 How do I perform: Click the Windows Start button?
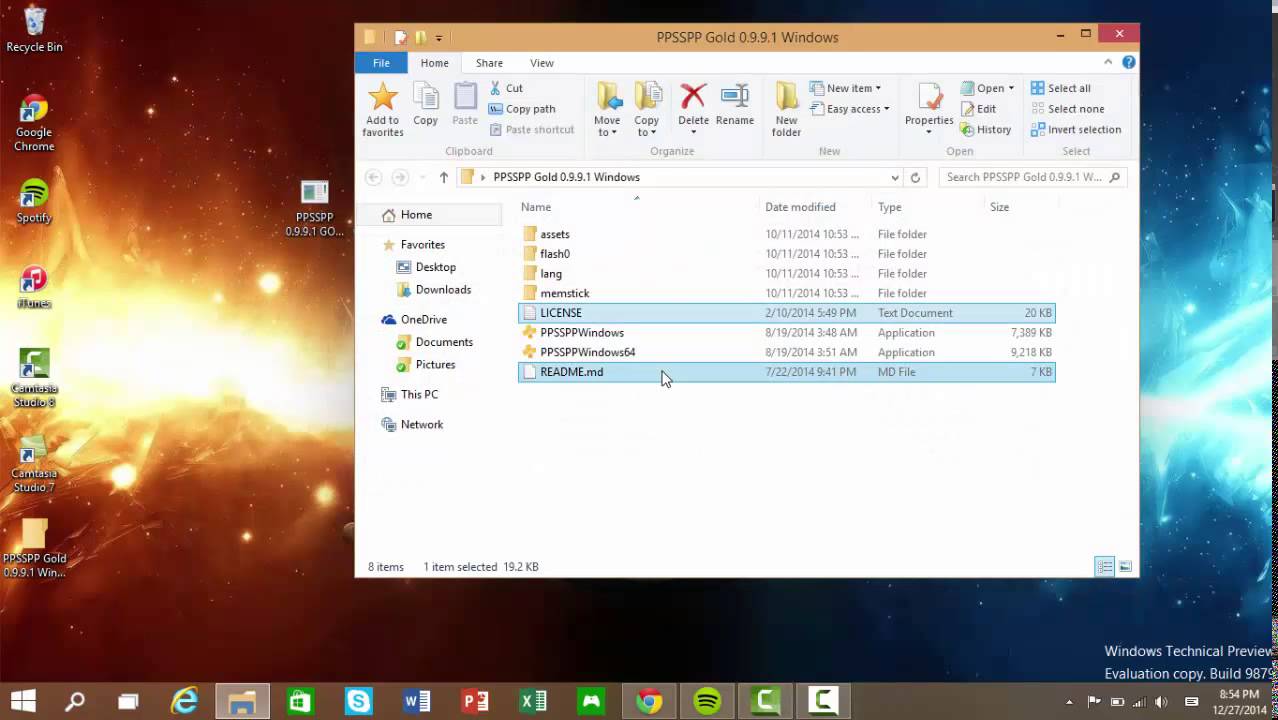23,701
